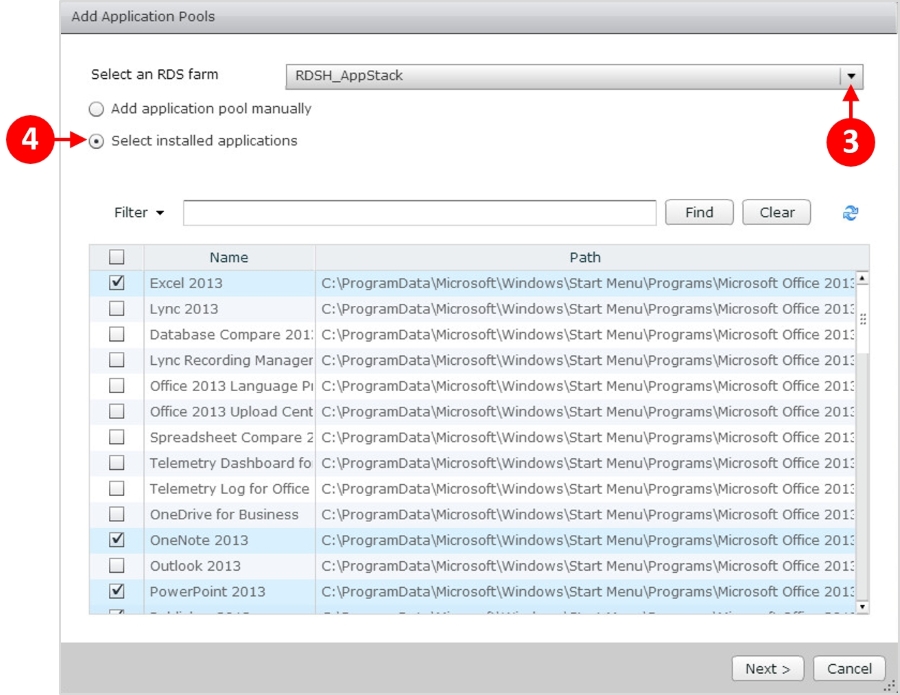Check the Office 2013 Language checkbox
The image size is (900, 695).
[x=117, y=385]
